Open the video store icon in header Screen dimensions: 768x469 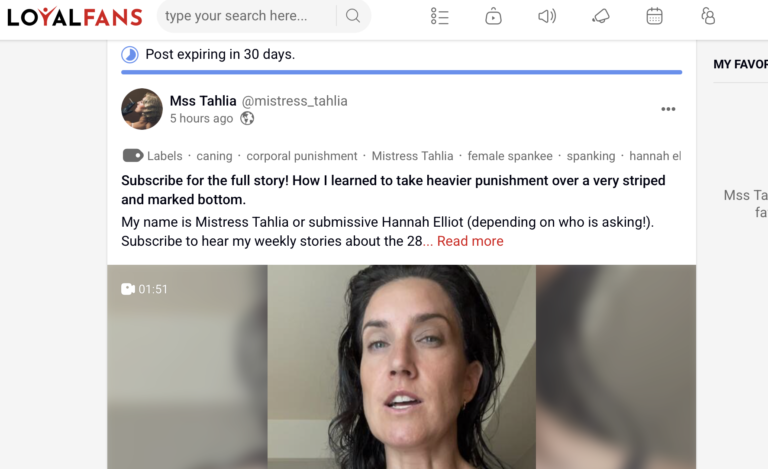tap(493, 16)
